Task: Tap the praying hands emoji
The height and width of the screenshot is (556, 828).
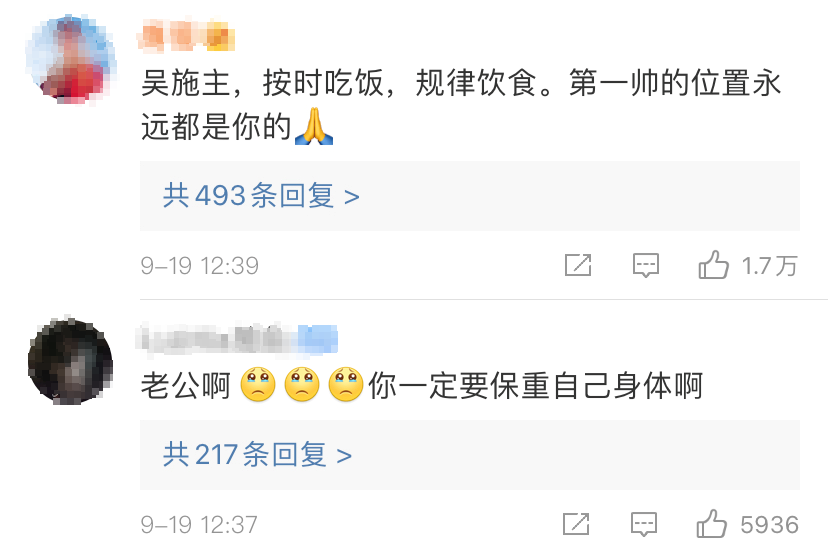Action: click(314, 126)
